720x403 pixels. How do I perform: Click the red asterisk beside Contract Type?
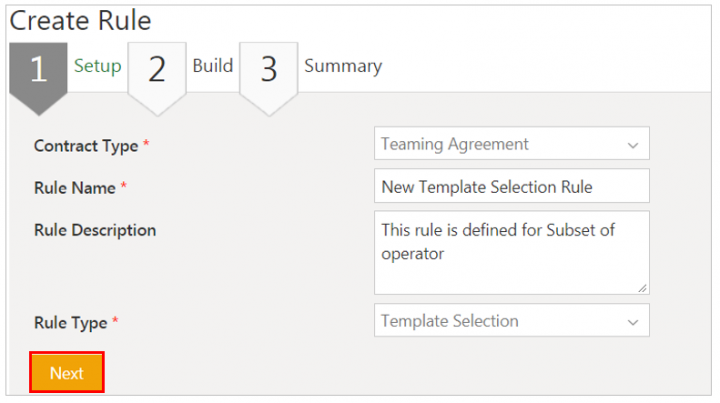click(146, 146)
